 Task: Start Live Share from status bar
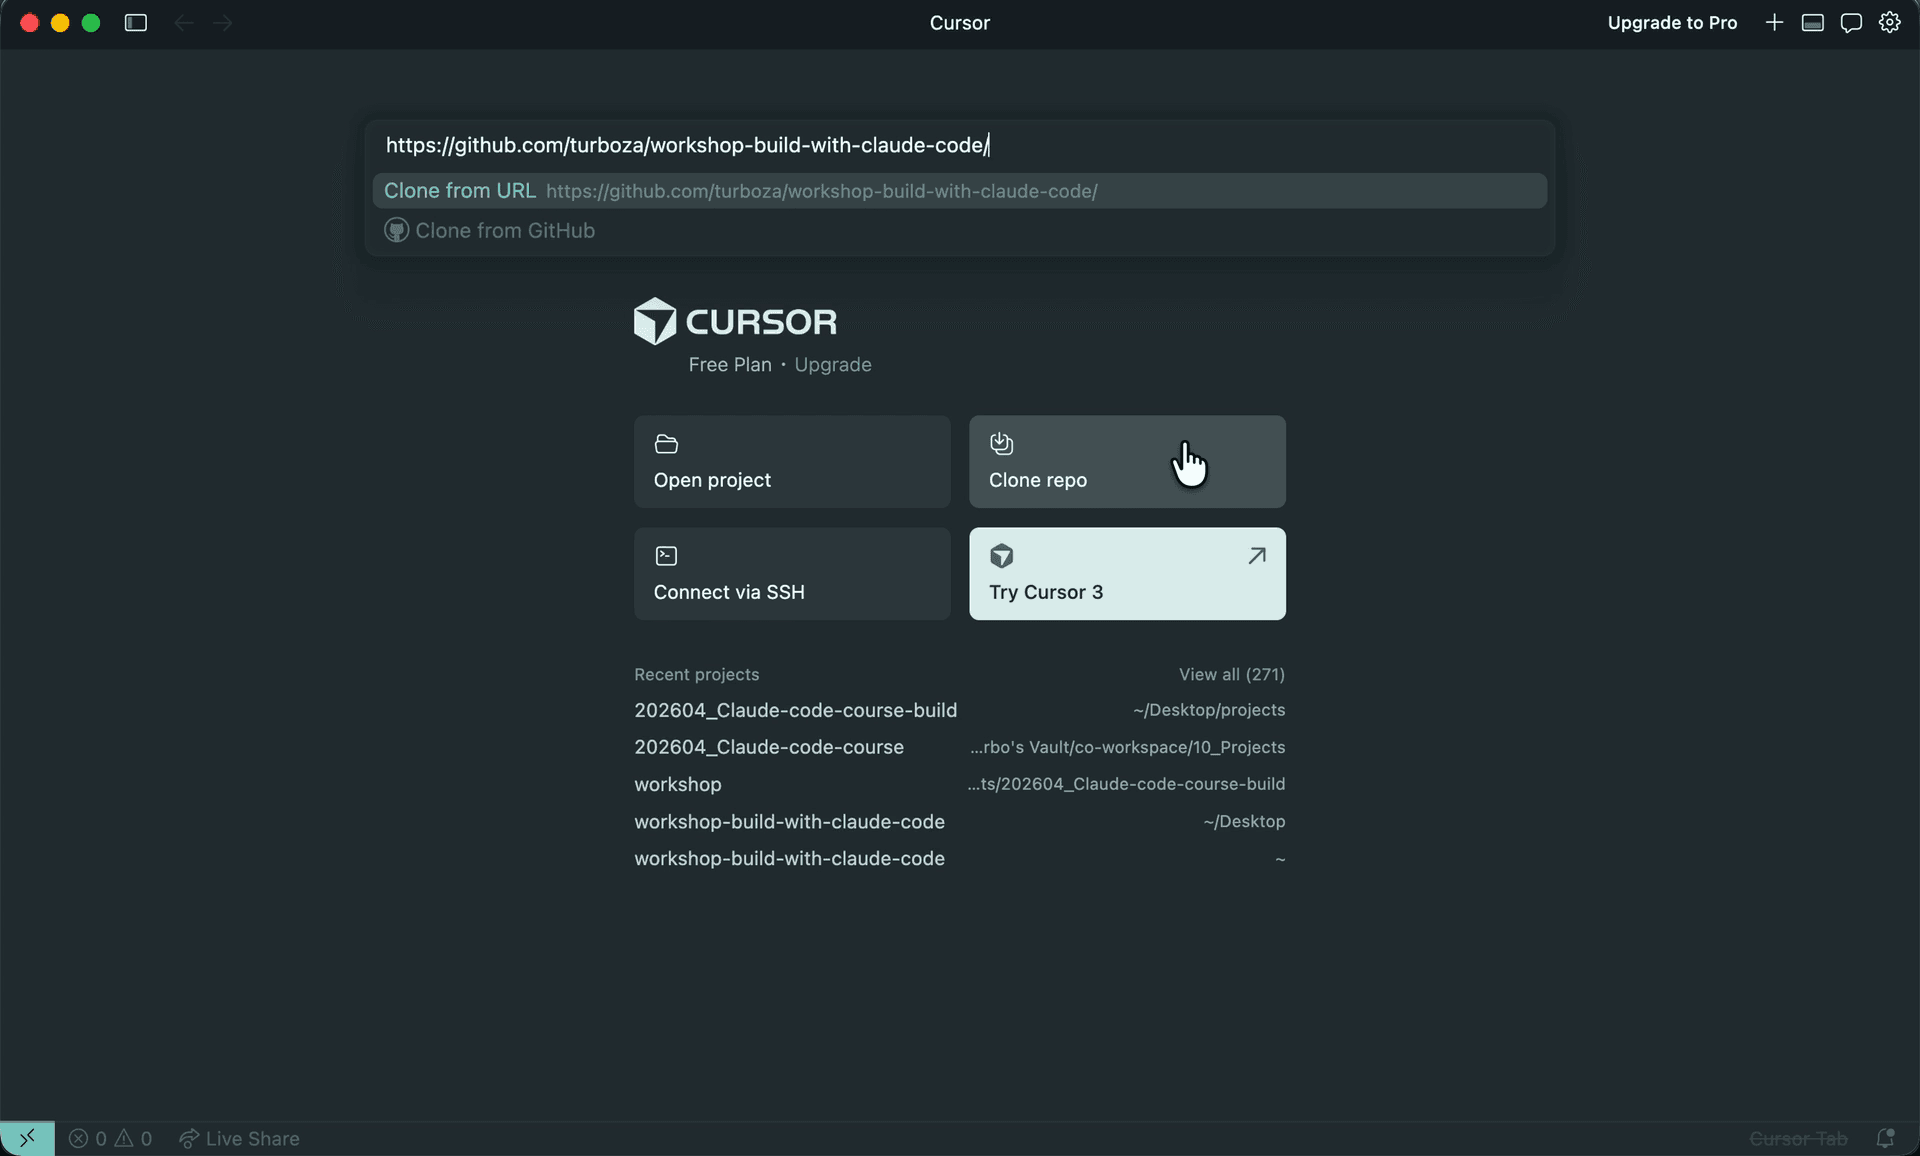point(239,1138)
